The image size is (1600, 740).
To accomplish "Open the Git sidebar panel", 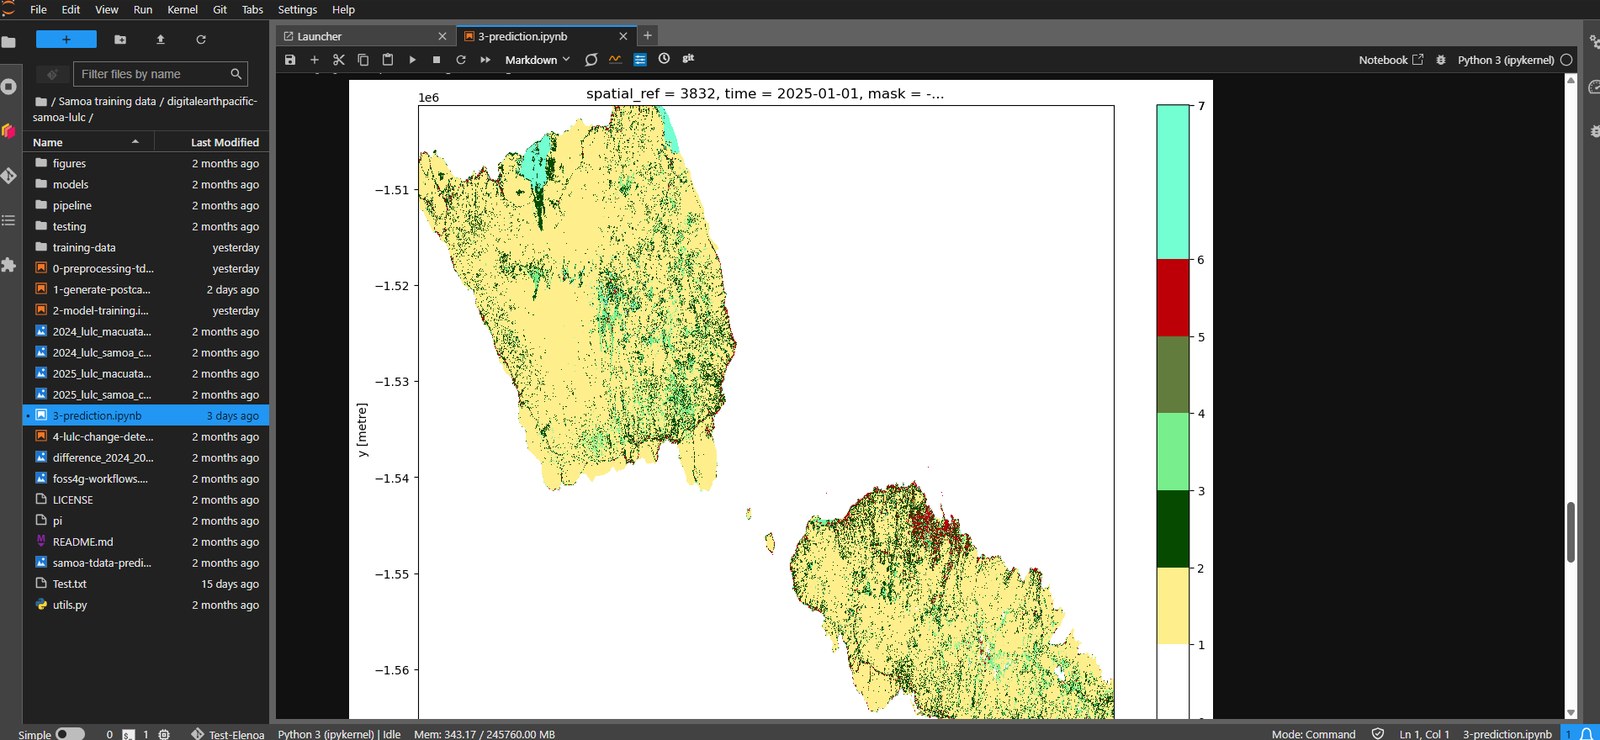I will [x=9, y=176].
